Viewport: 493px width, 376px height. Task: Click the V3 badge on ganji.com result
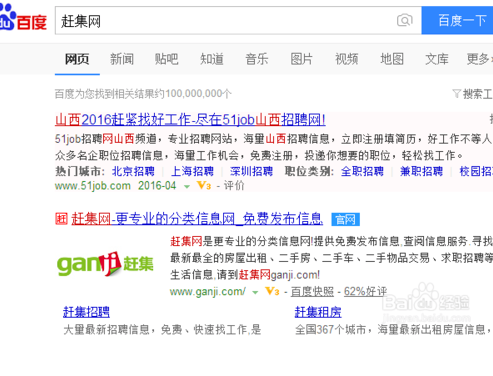pyautogui.click(x=272, y=292)
